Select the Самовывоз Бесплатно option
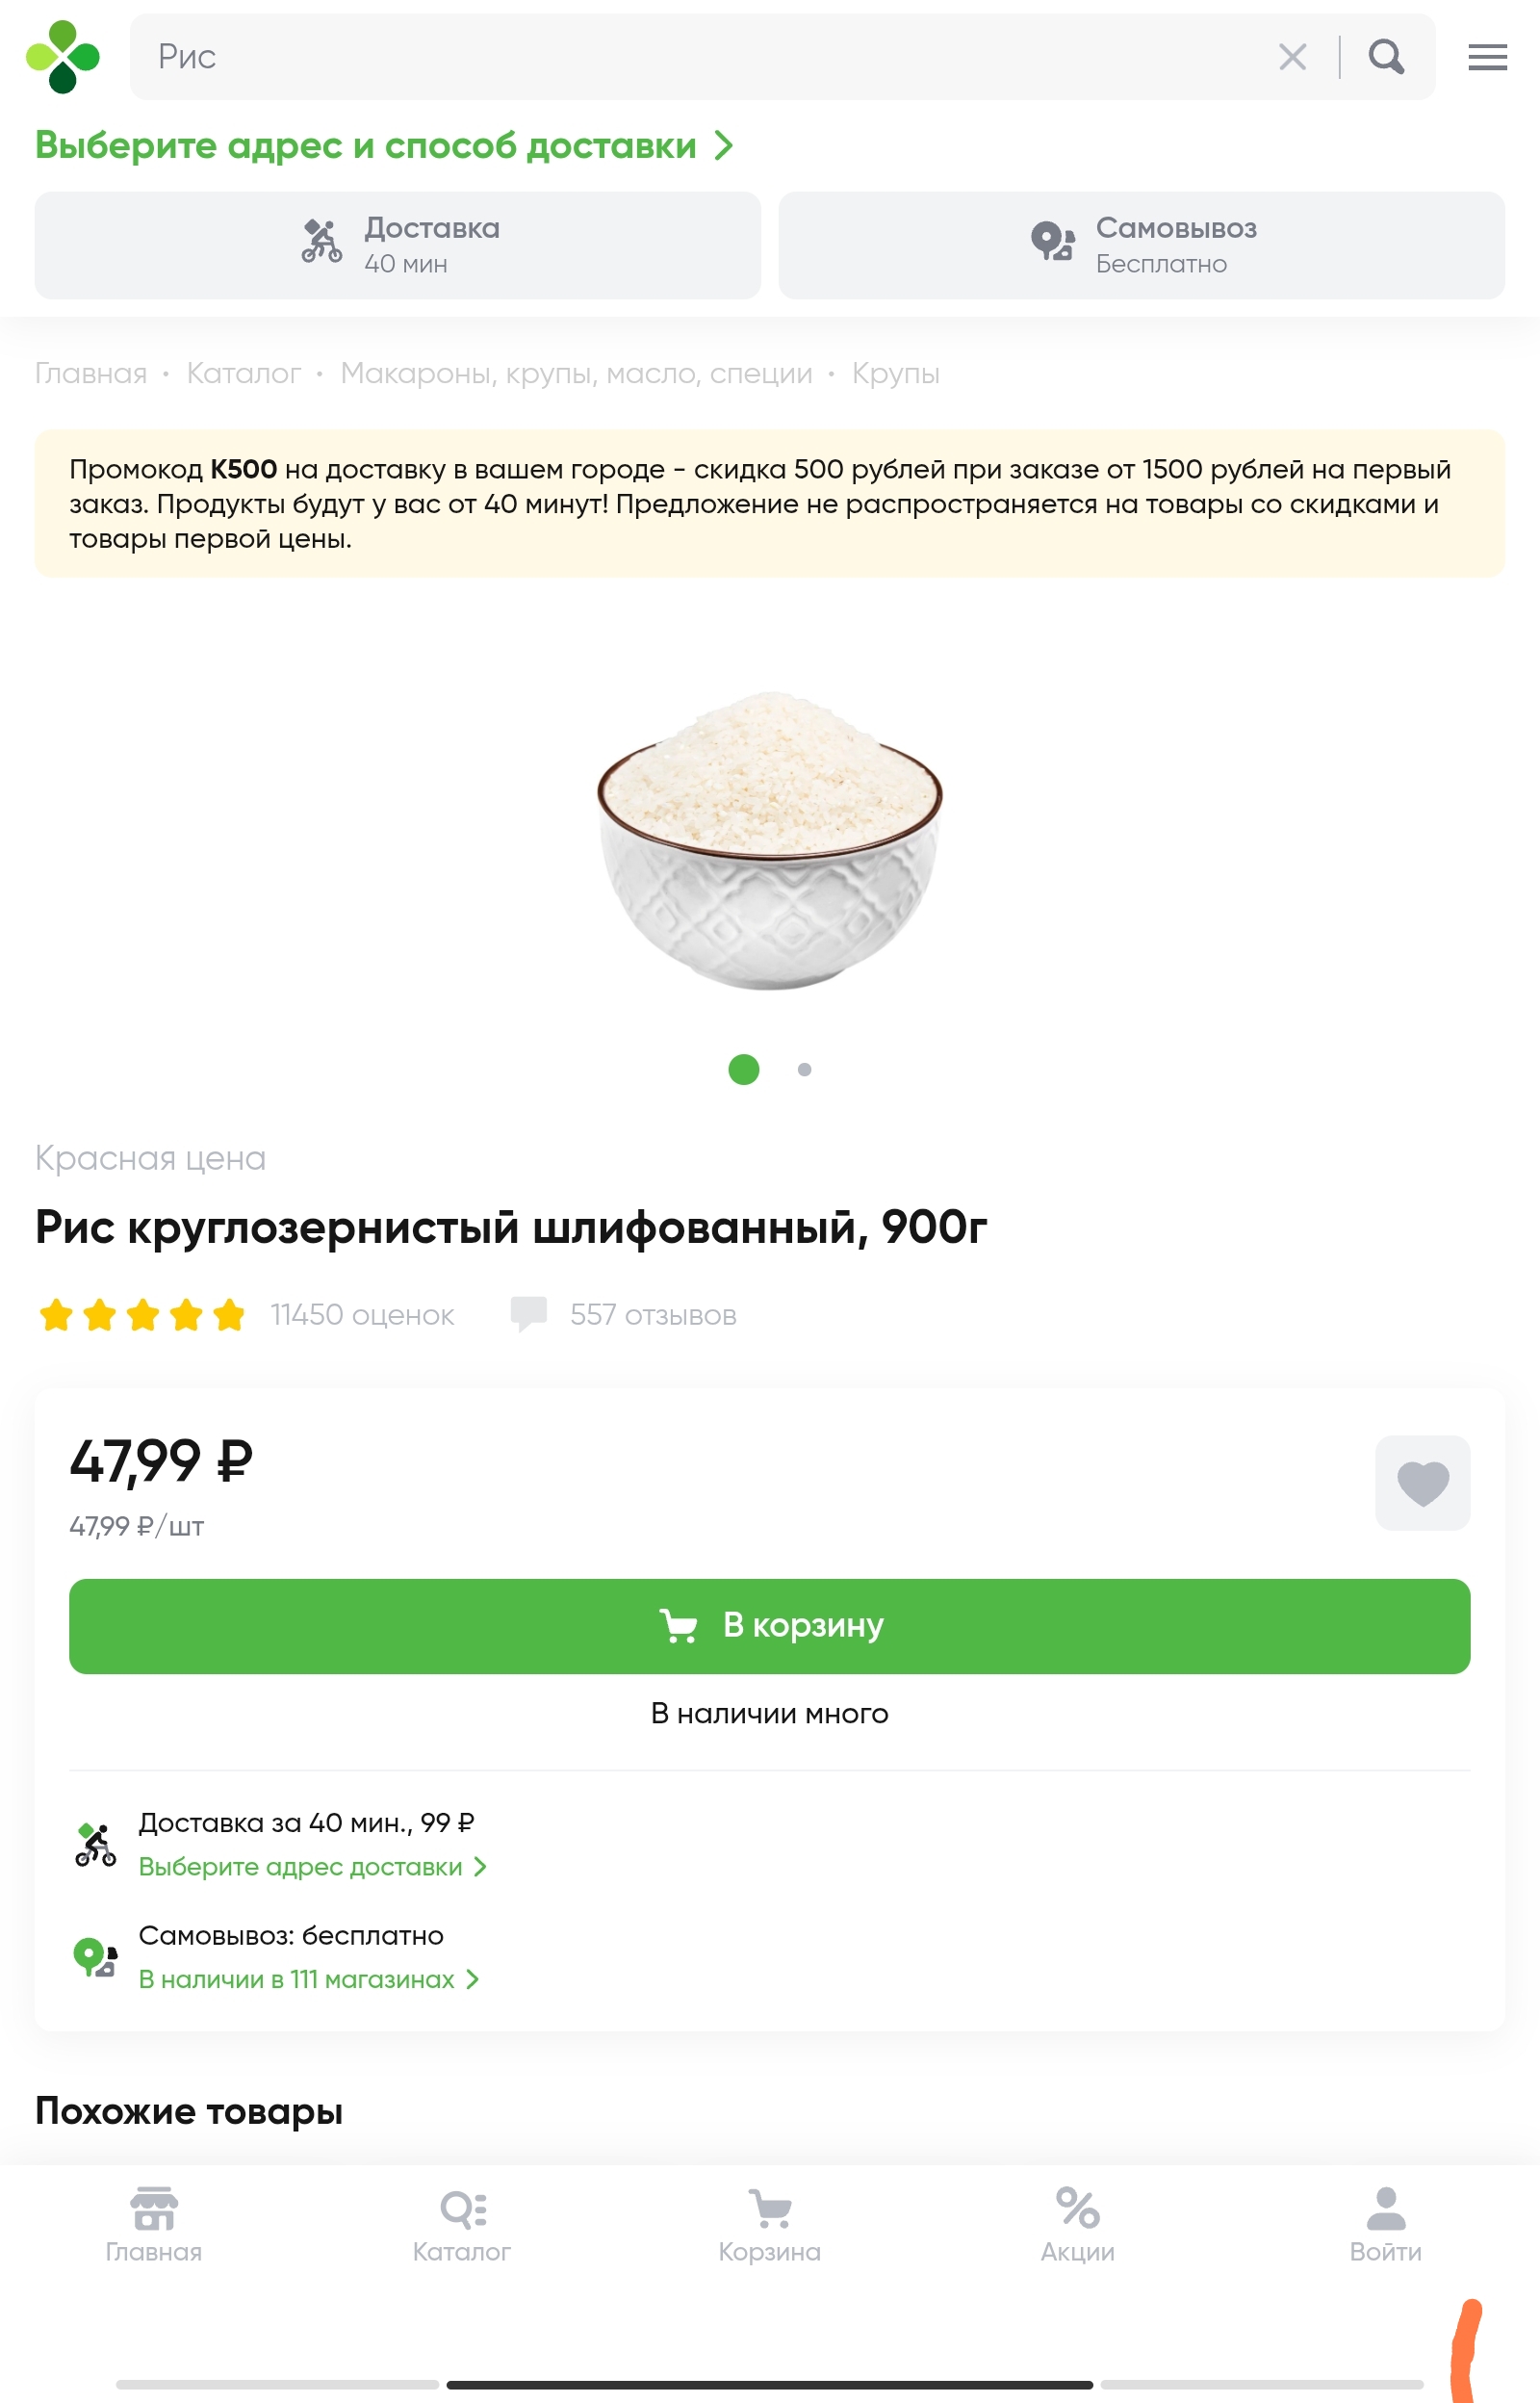 click(x=1141, y=245)
